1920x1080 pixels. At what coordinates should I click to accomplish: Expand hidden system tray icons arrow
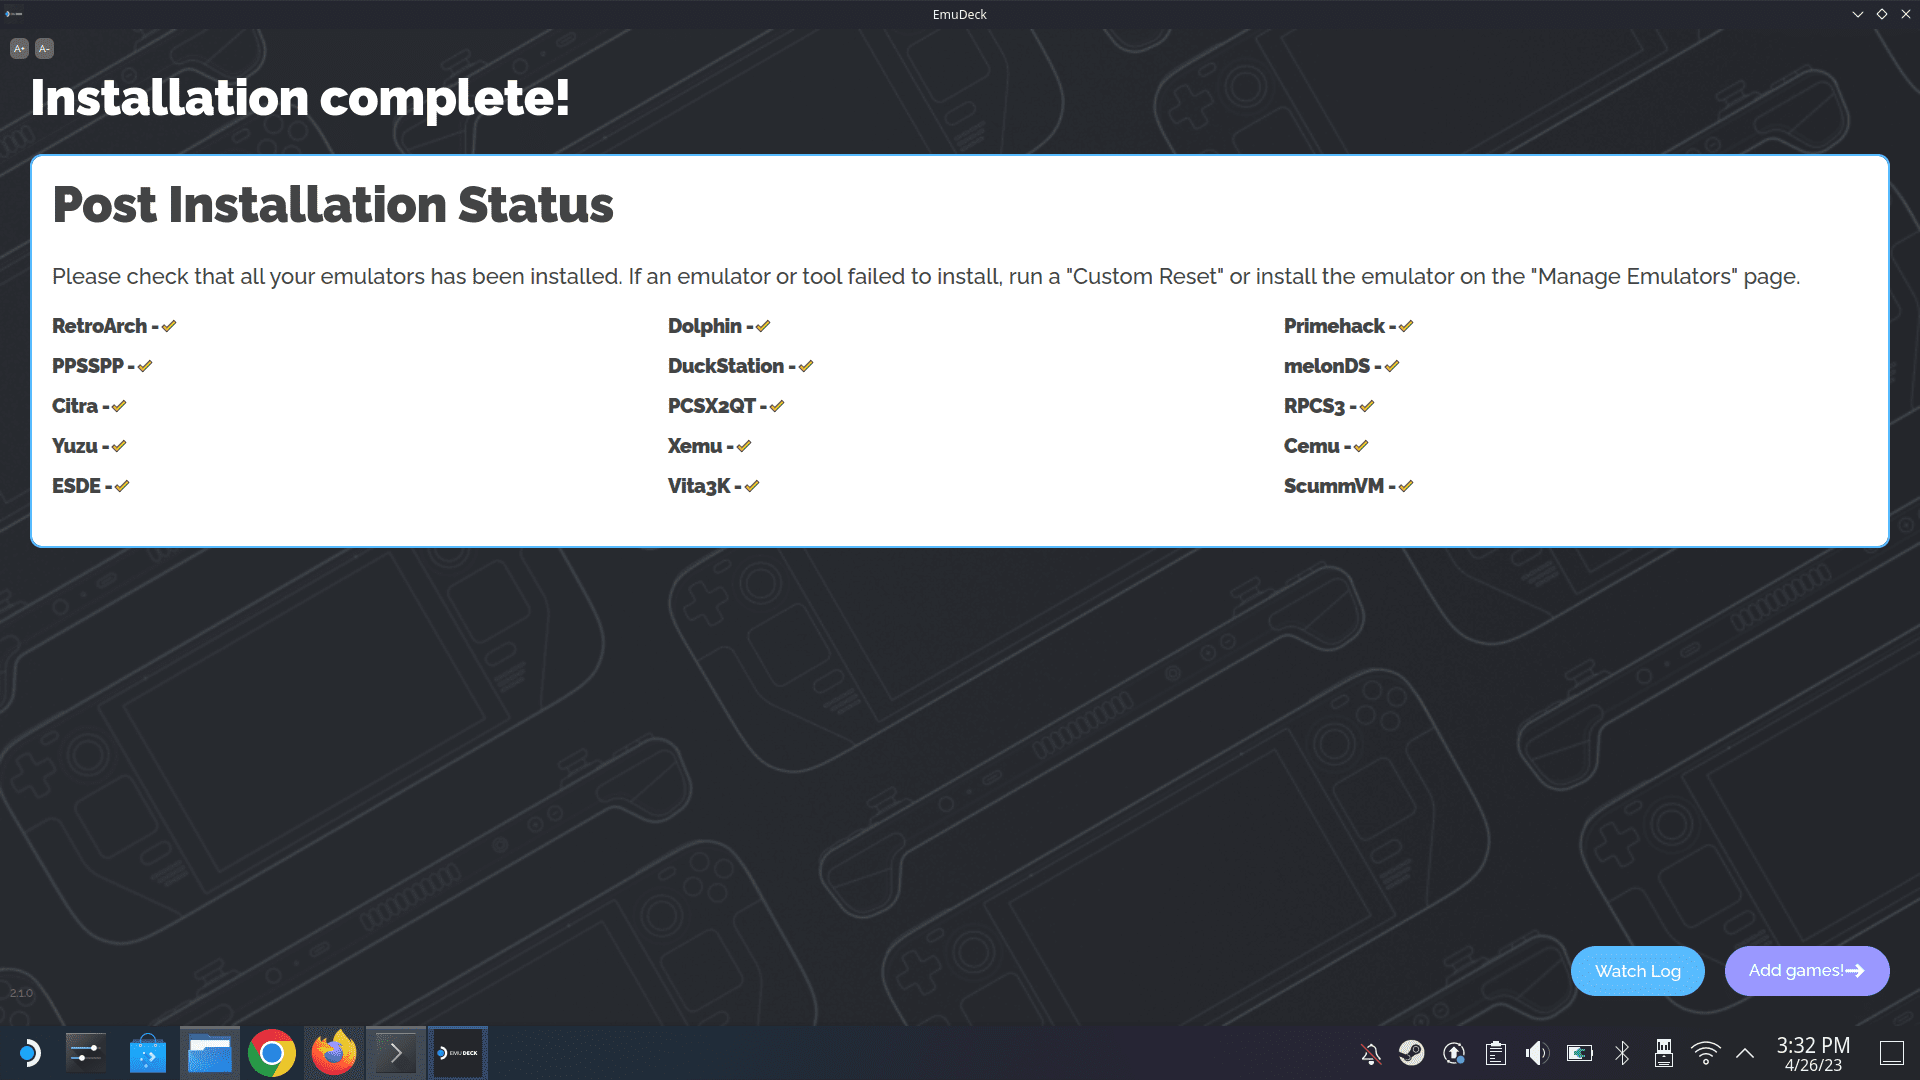1745,1053
